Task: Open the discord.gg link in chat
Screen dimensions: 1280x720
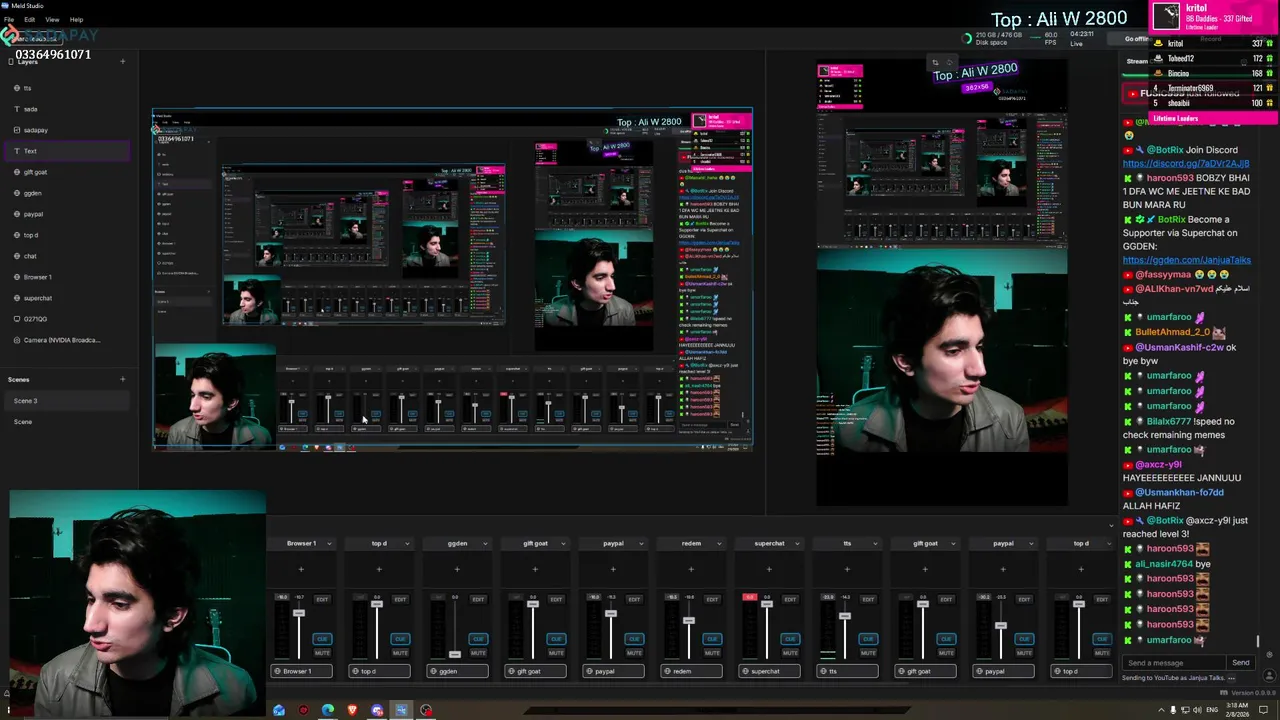Action: pos(1186,164)
